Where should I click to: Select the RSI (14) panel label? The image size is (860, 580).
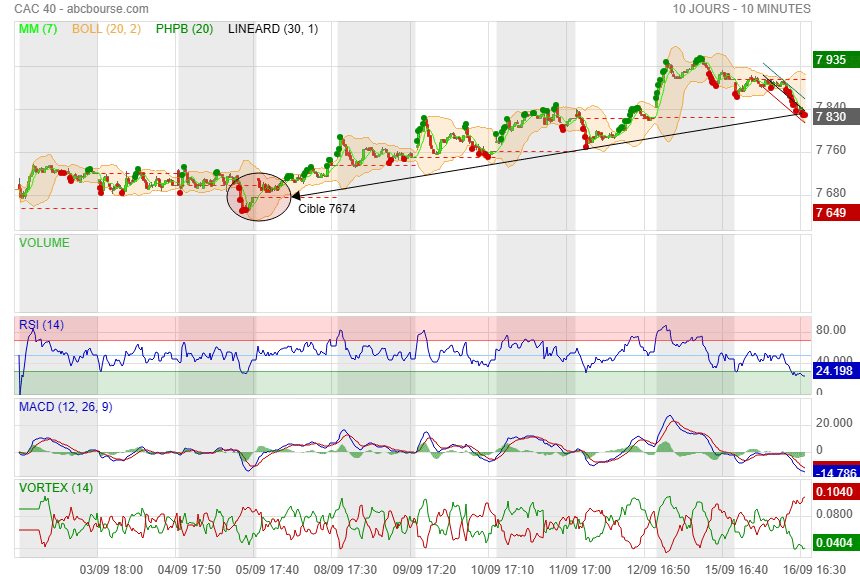tap(42, 324)
